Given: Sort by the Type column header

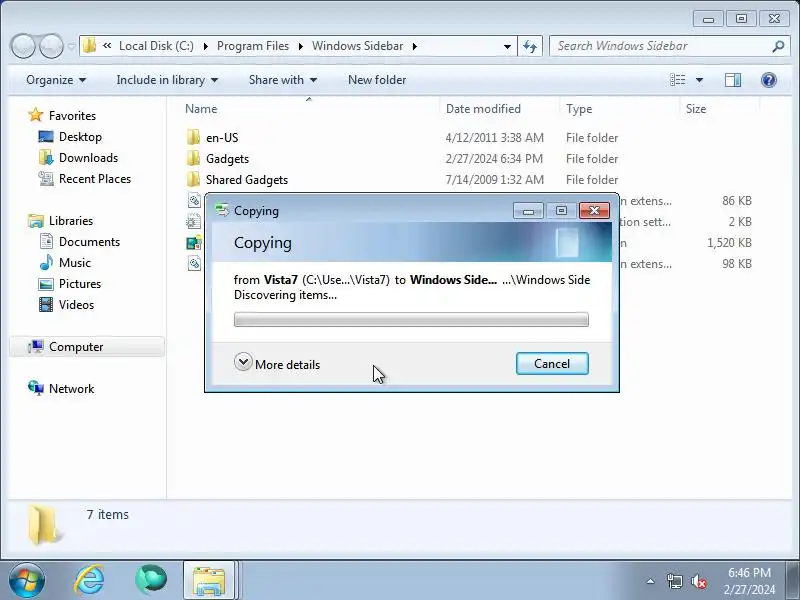Looking at the screenshot, I should click(x=619, y=109).
